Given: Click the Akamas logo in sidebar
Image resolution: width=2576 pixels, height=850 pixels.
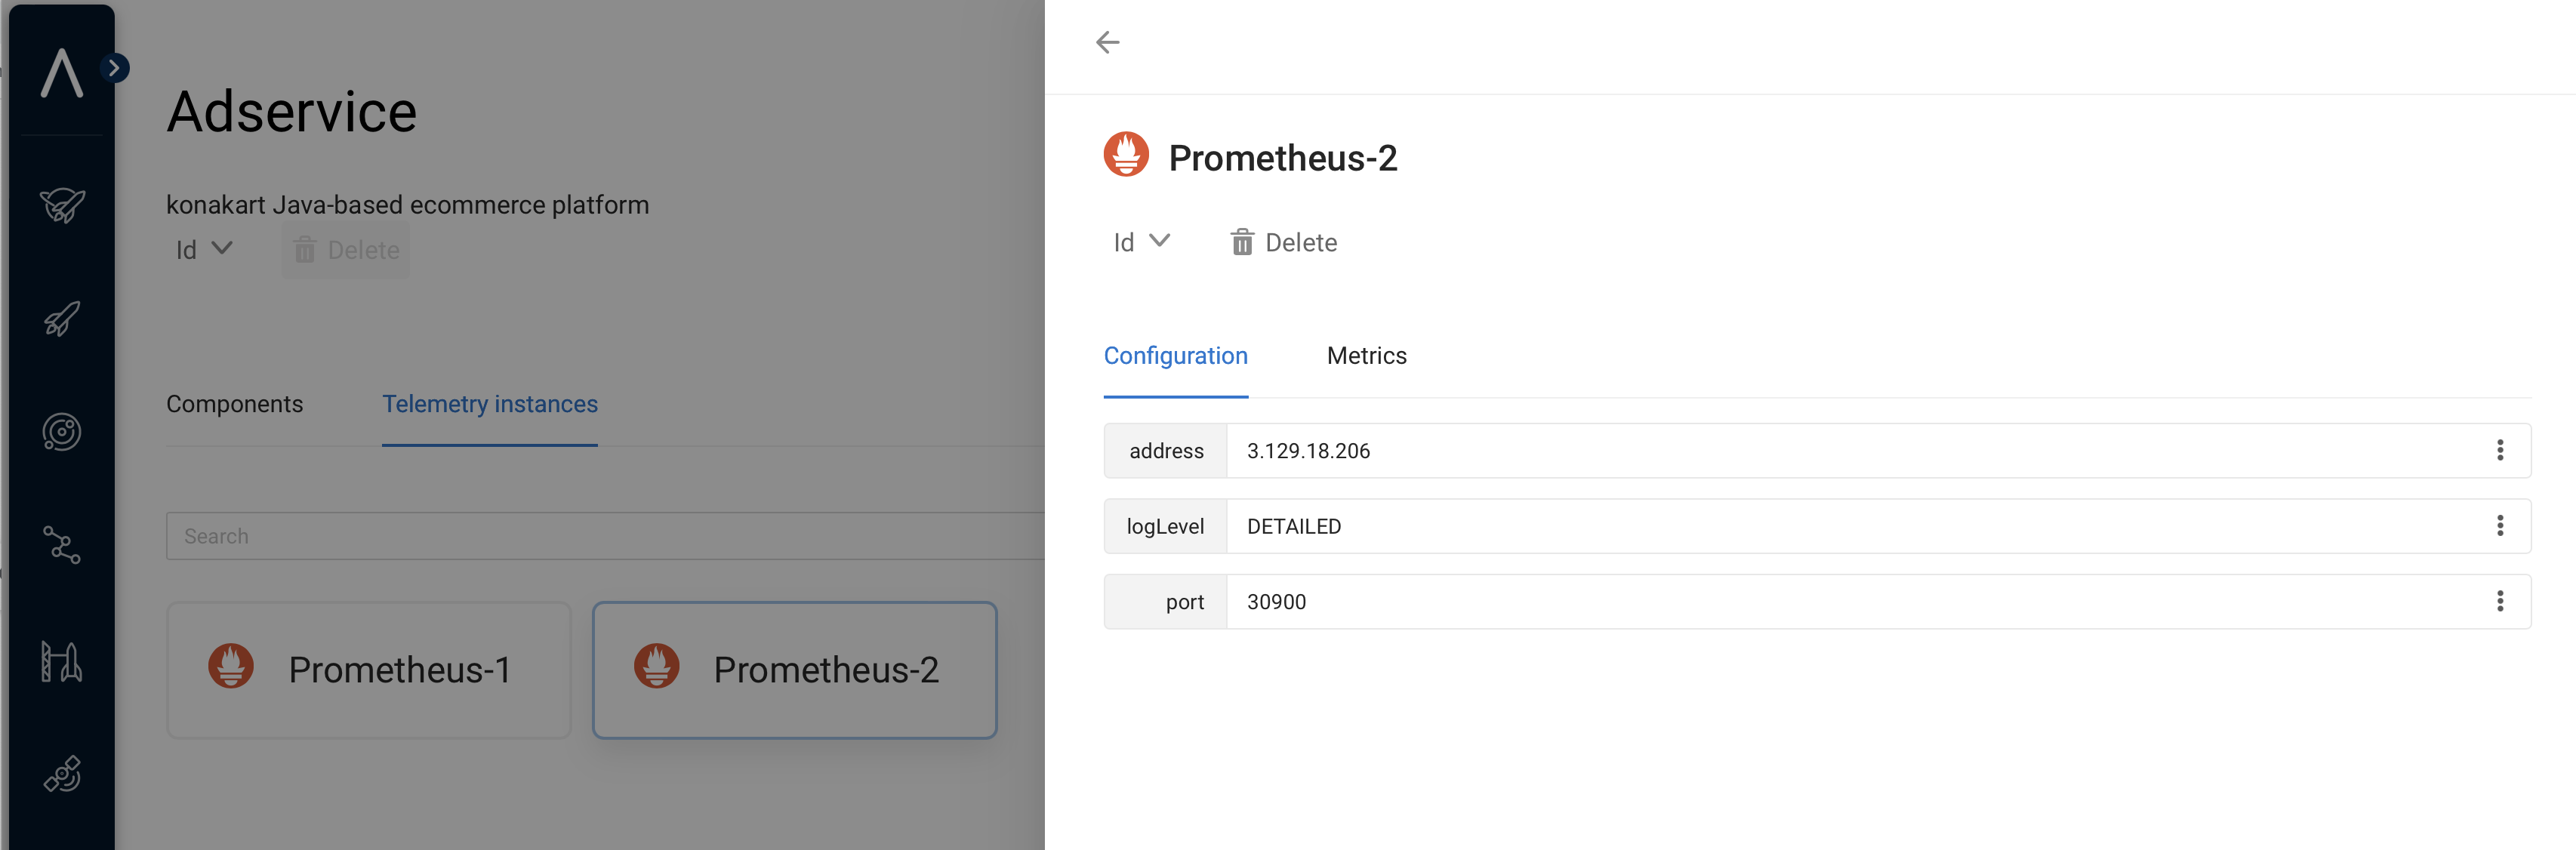Looking at the screenshot, I should pos(61,73).
